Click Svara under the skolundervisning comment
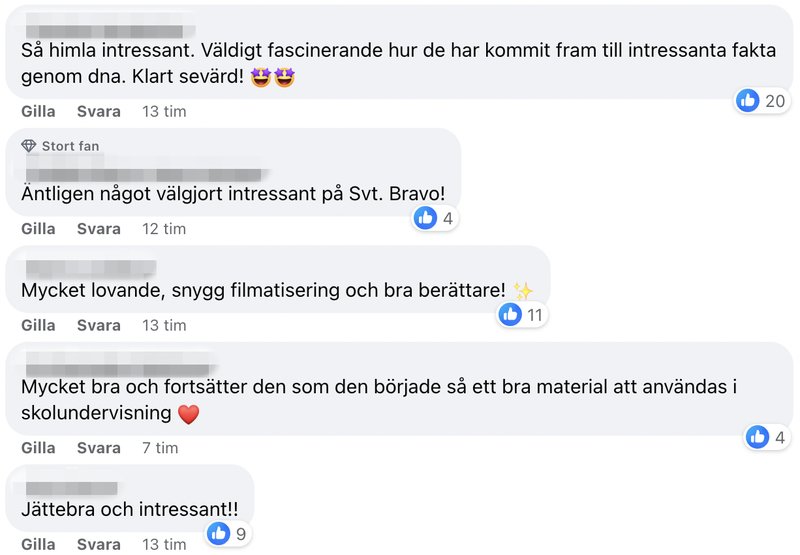This screenshot has width=800, height=555. (x=98, y=448)
